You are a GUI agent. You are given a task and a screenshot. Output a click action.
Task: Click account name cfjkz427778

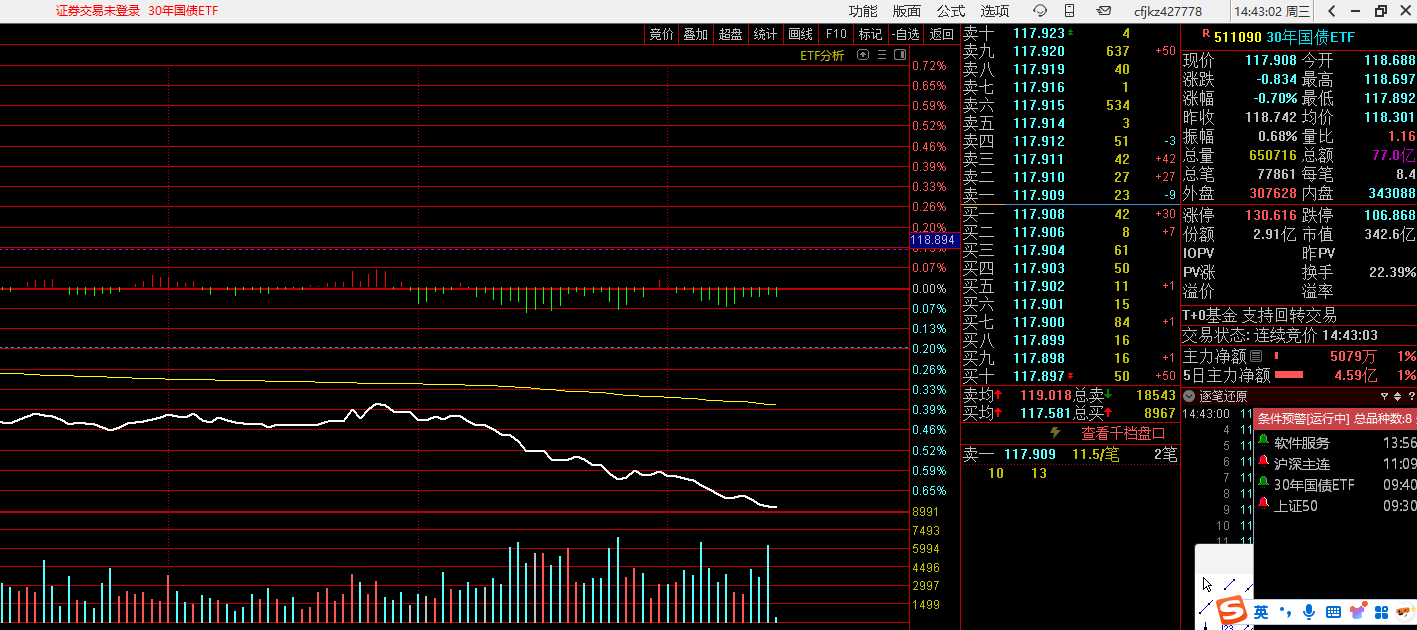[1168, 11]
